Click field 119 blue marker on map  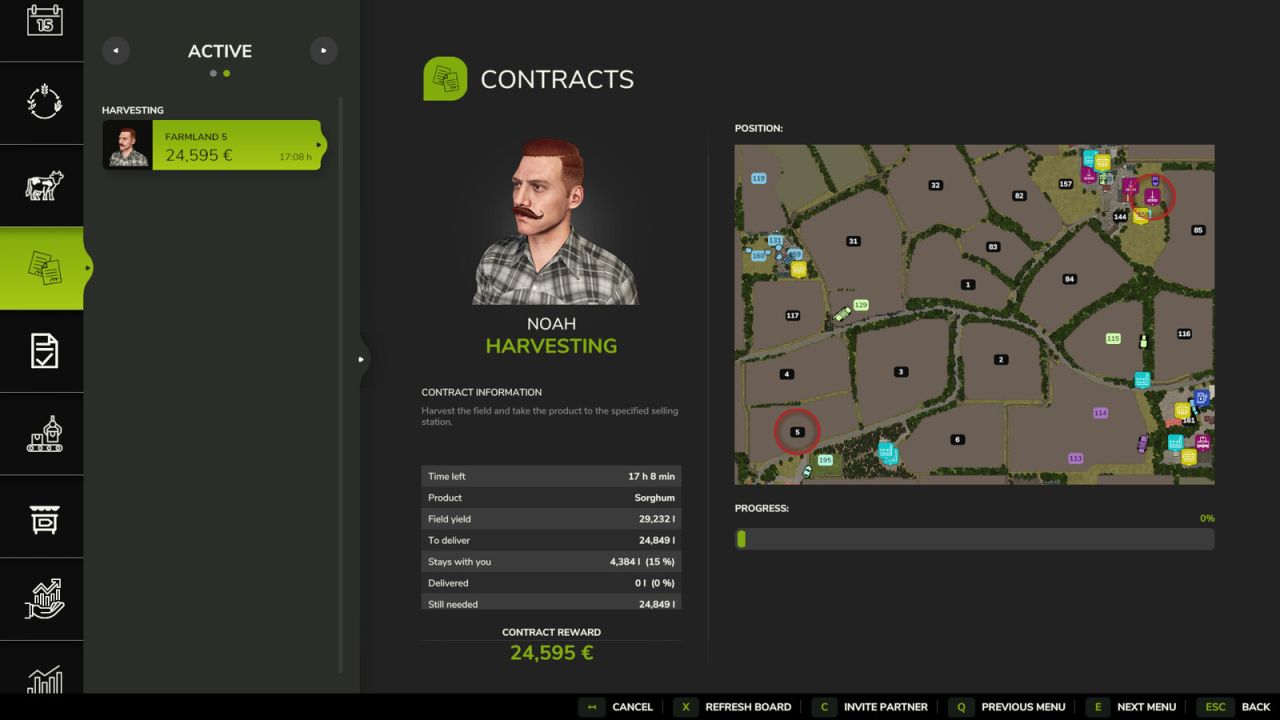click(758, 178)
